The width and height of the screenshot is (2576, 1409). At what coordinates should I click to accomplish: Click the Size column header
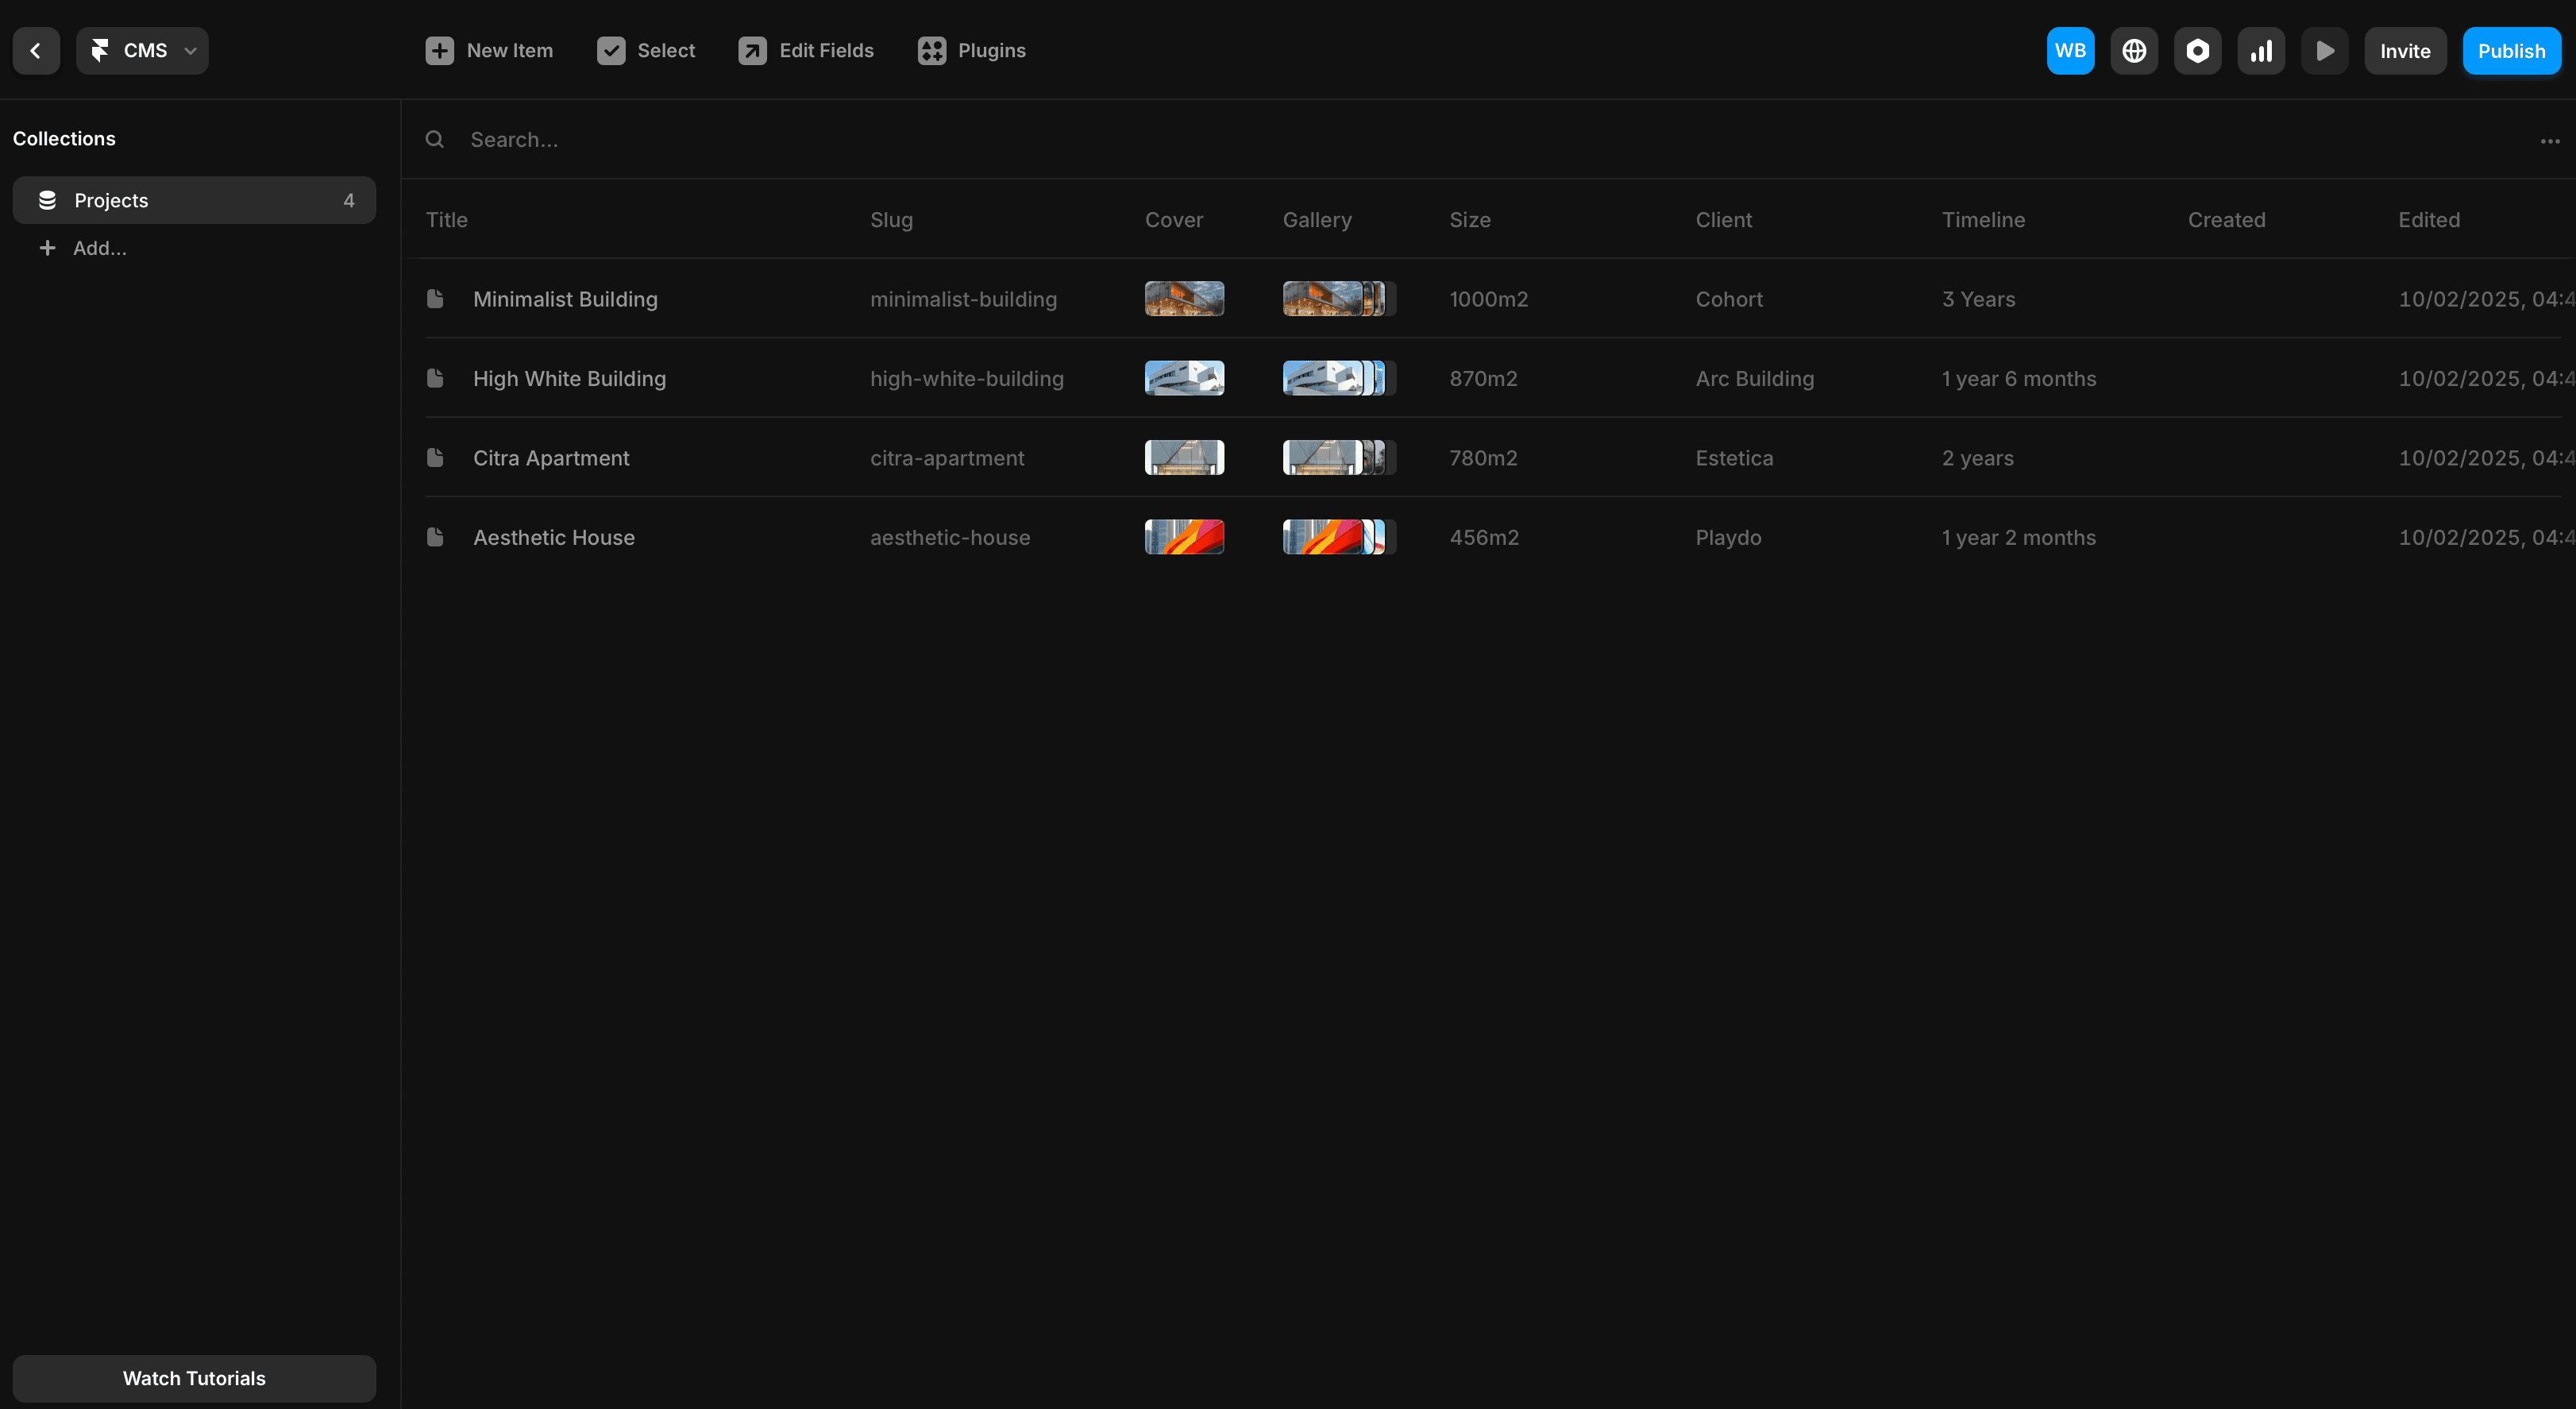coord(1470,220)
